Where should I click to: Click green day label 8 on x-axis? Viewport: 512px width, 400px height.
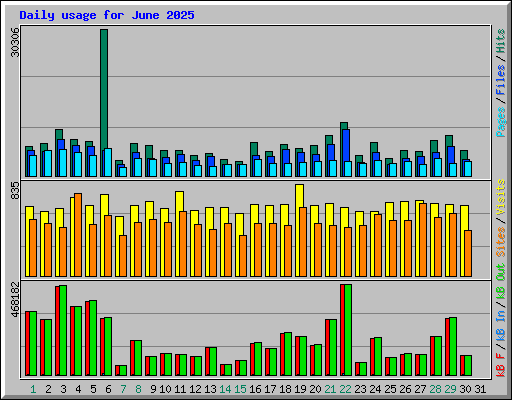(138, 389)
